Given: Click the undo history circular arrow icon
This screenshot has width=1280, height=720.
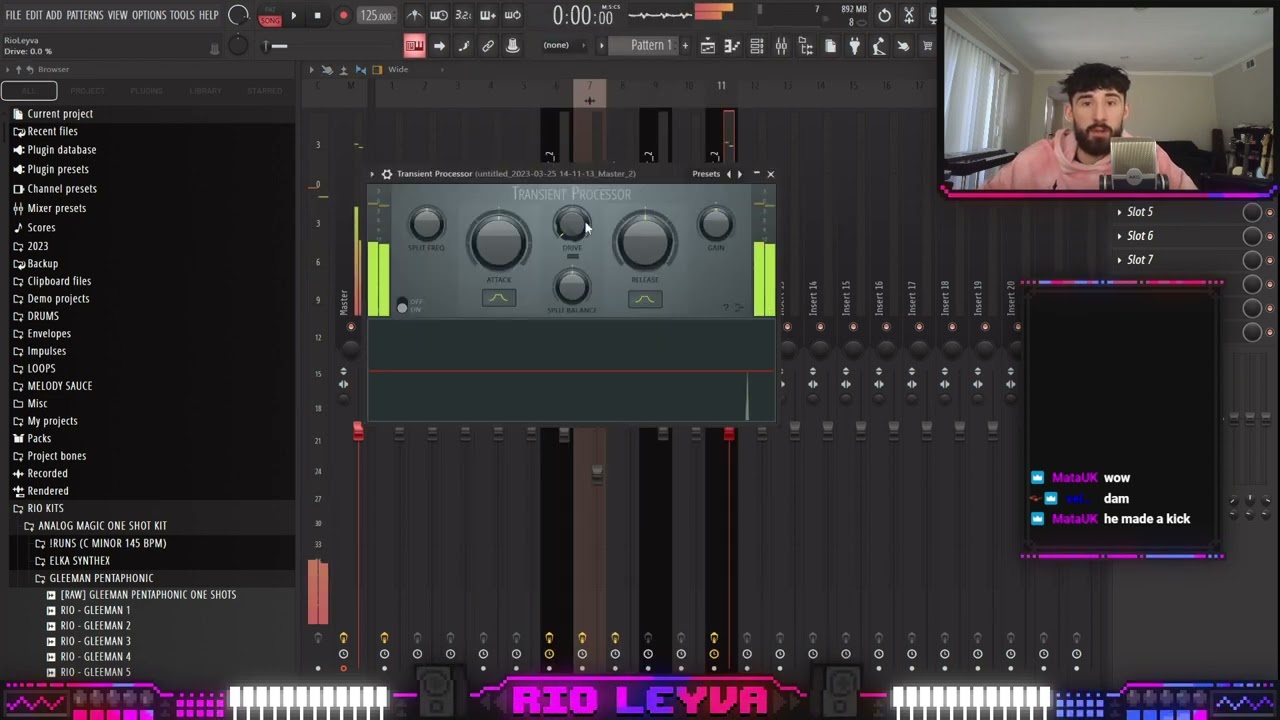Looking at the screenshot, I should click(884, 15).
